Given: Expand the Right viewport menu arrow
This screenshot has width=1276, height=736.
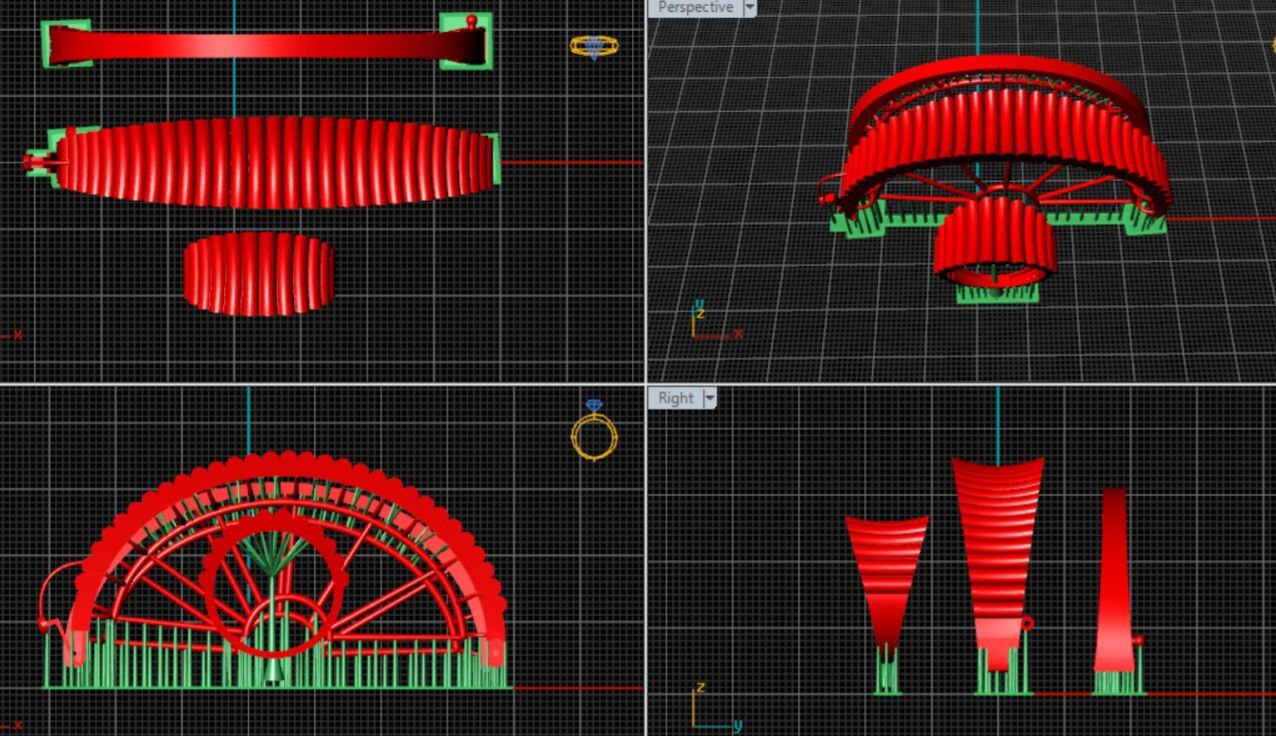Looking at the screenshot, I should tap(710, 398).
